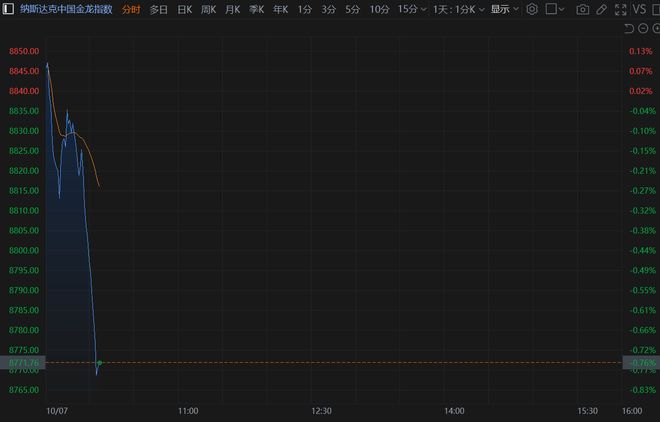660x422 pixels.
Task: Switch to 分时 intraday tab
Action: tap(131, 9)
